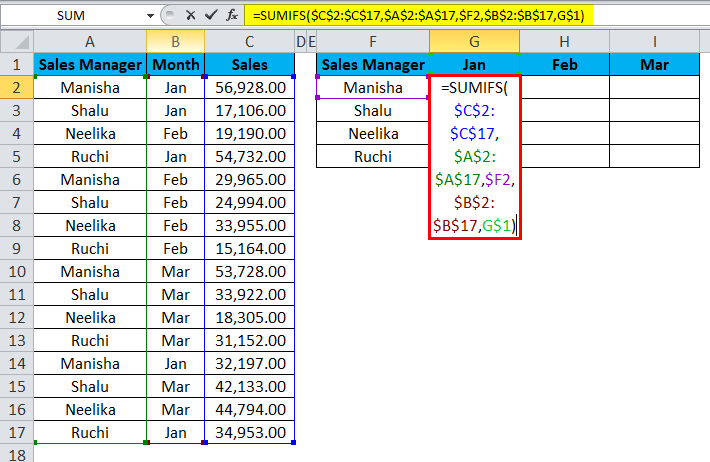Viewport: 710px width, 462px height.
Task: Click Ruchi cell in row 17 column A
Action: tap(90, 432)
